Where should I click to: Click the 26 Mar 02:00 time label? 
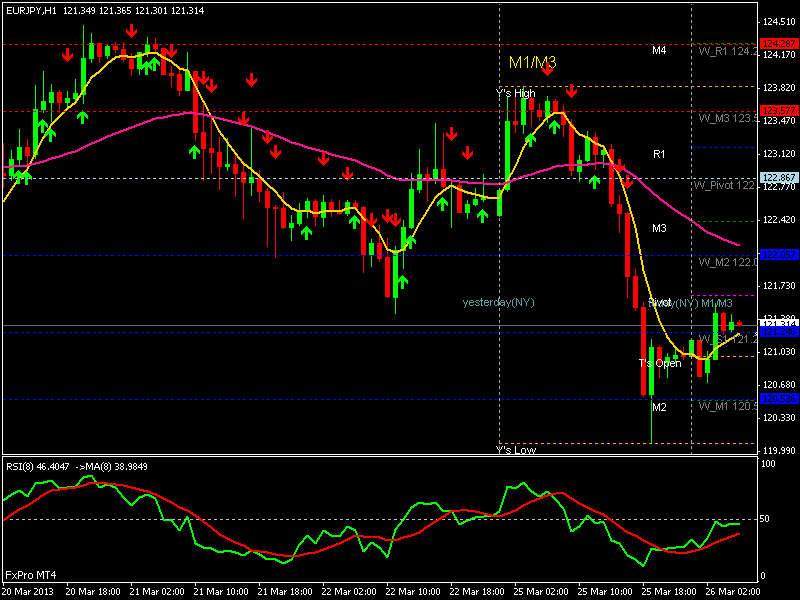(733, 591)
